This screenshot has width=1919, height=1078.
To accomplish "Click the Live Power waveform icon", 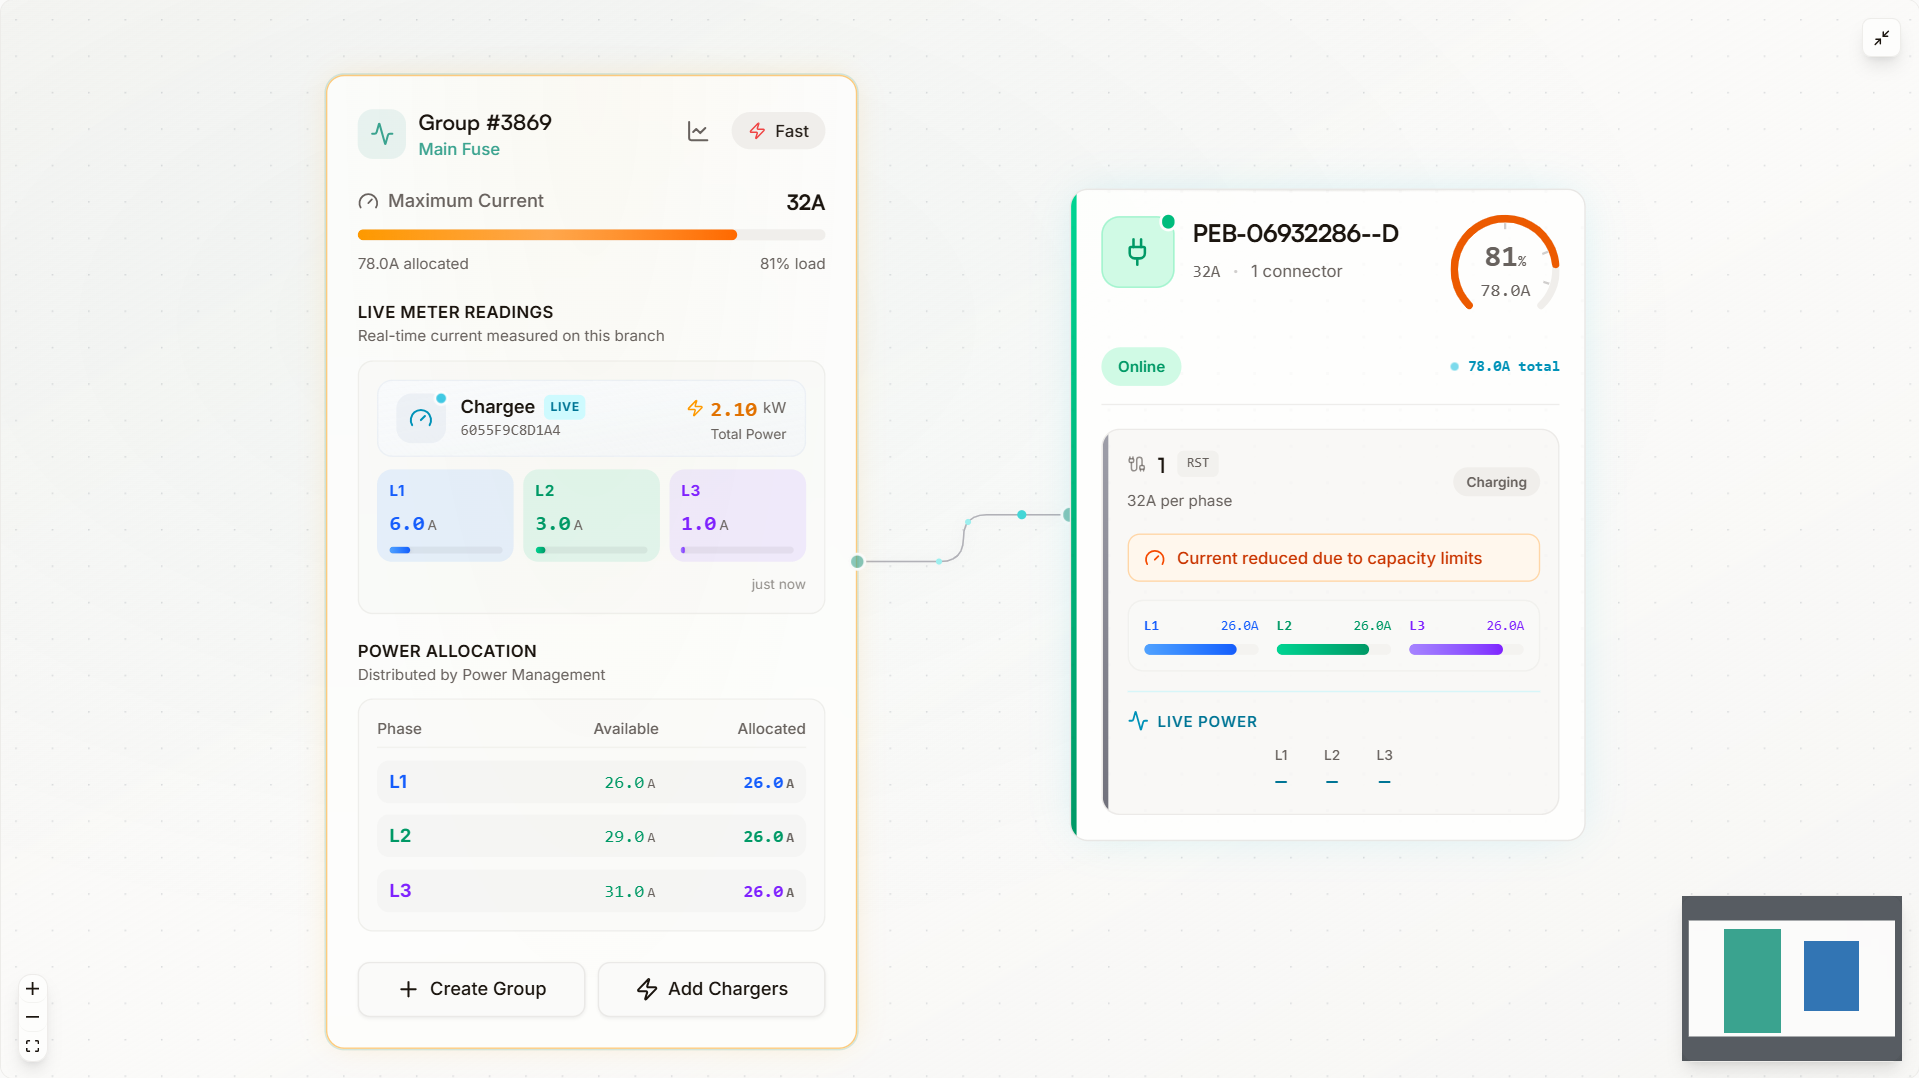I will [1138, 720].
